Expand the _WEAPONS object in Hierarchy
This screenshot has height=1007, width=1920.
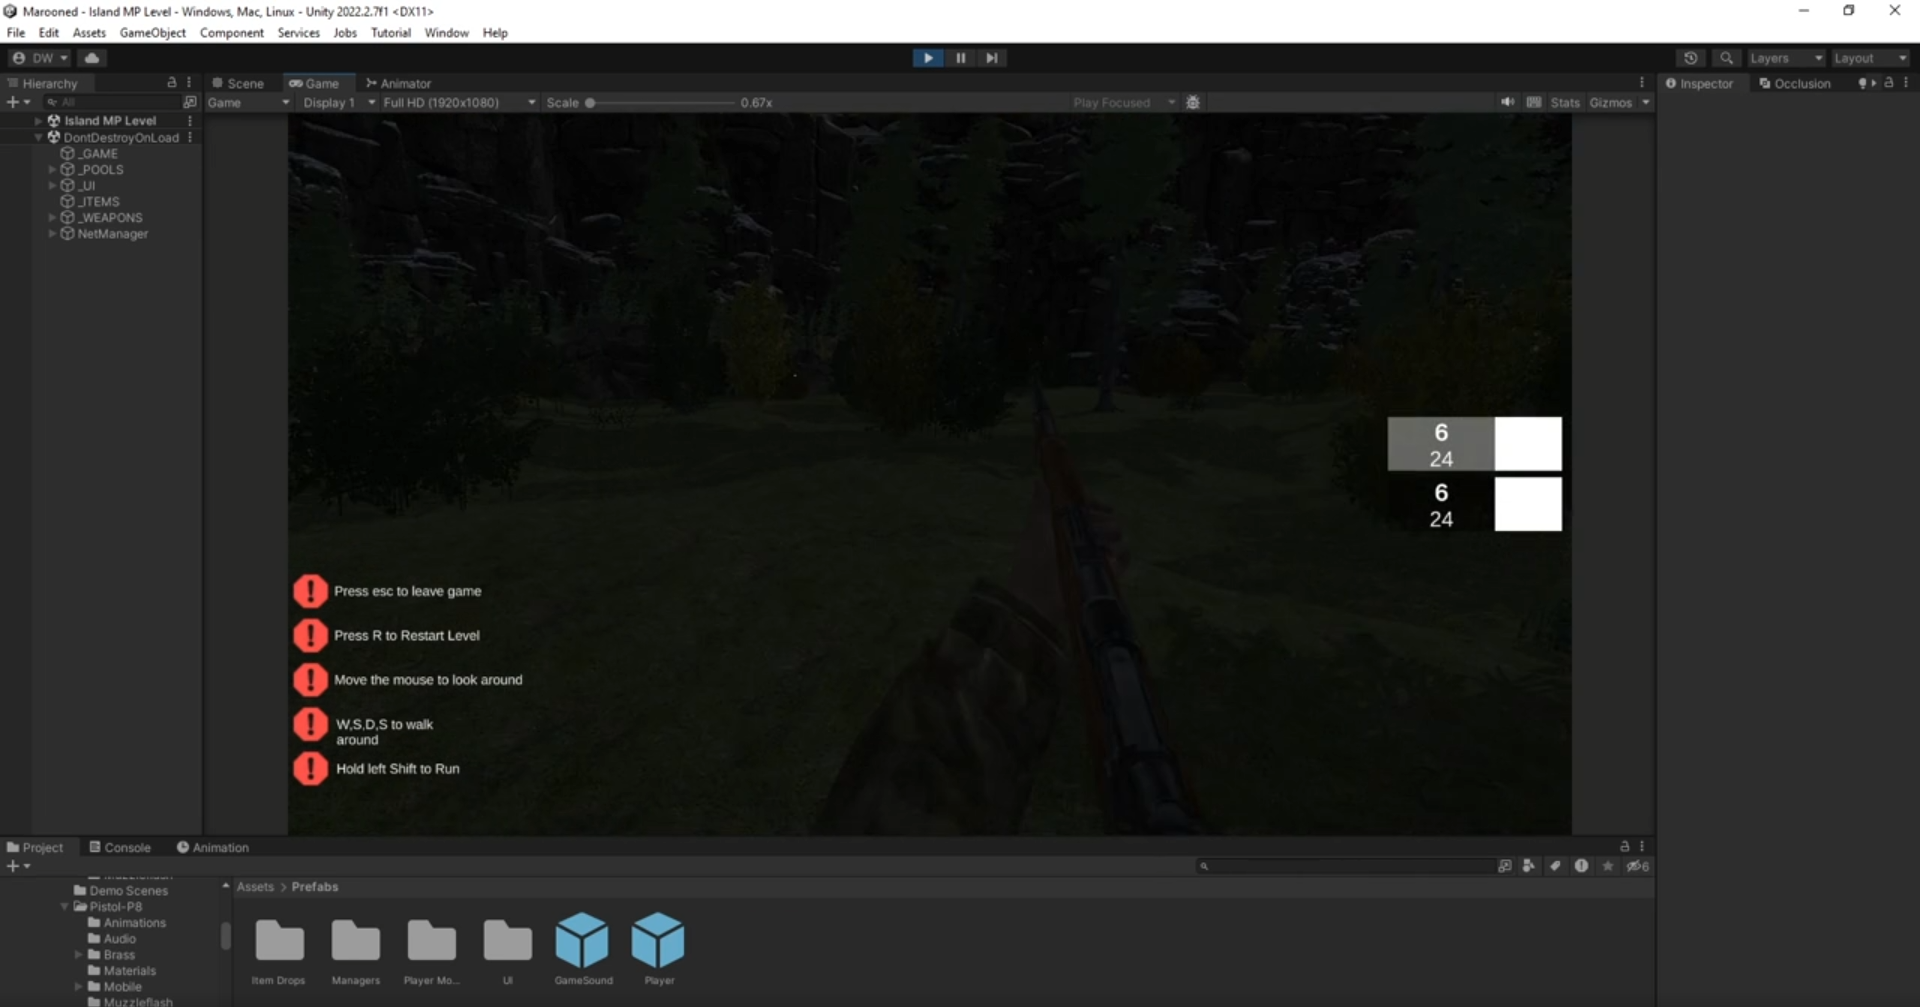tap(52, 217)
